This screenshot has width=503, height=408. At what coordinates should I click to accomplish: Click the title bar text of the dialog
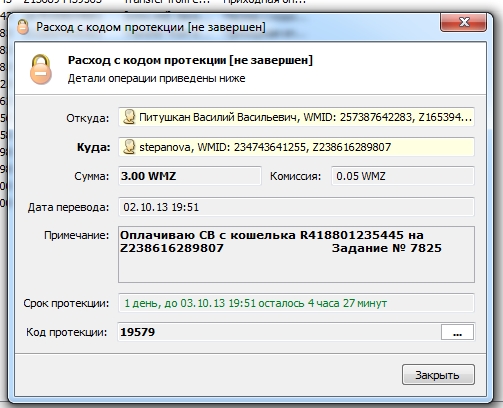(151, 27)
